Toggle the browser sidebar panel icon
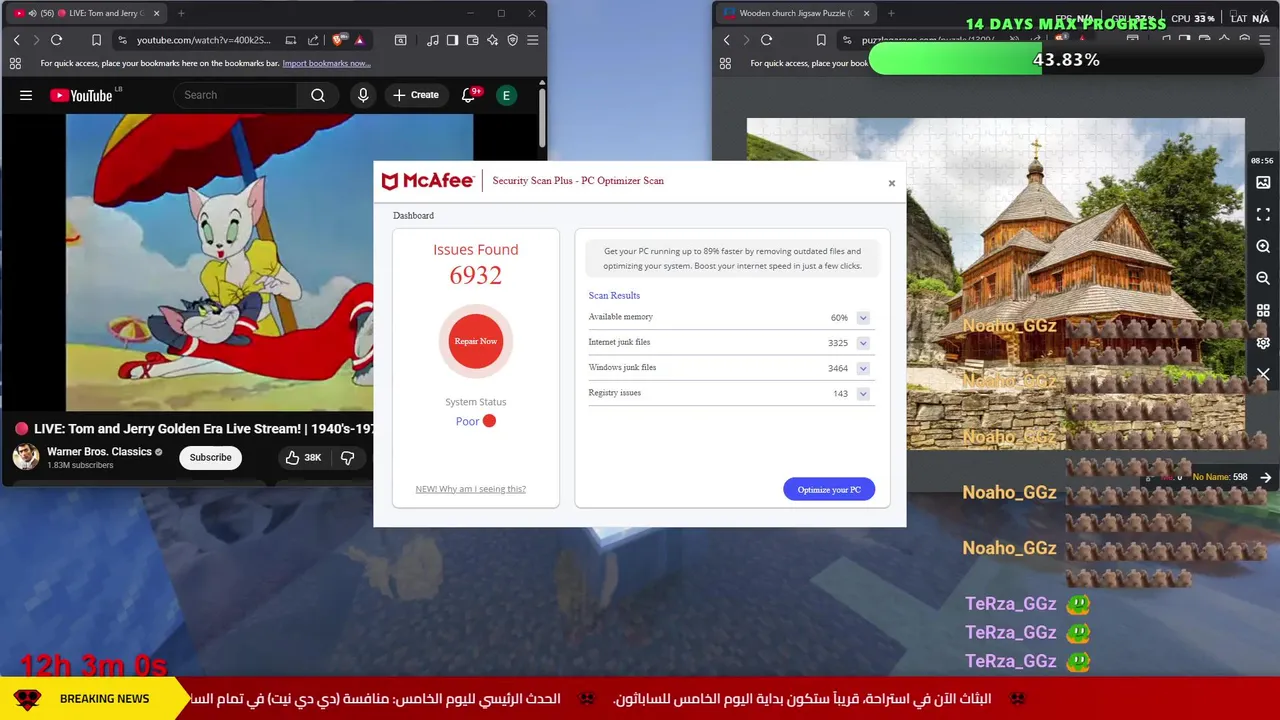The image size is (1280, 720). 452,40
